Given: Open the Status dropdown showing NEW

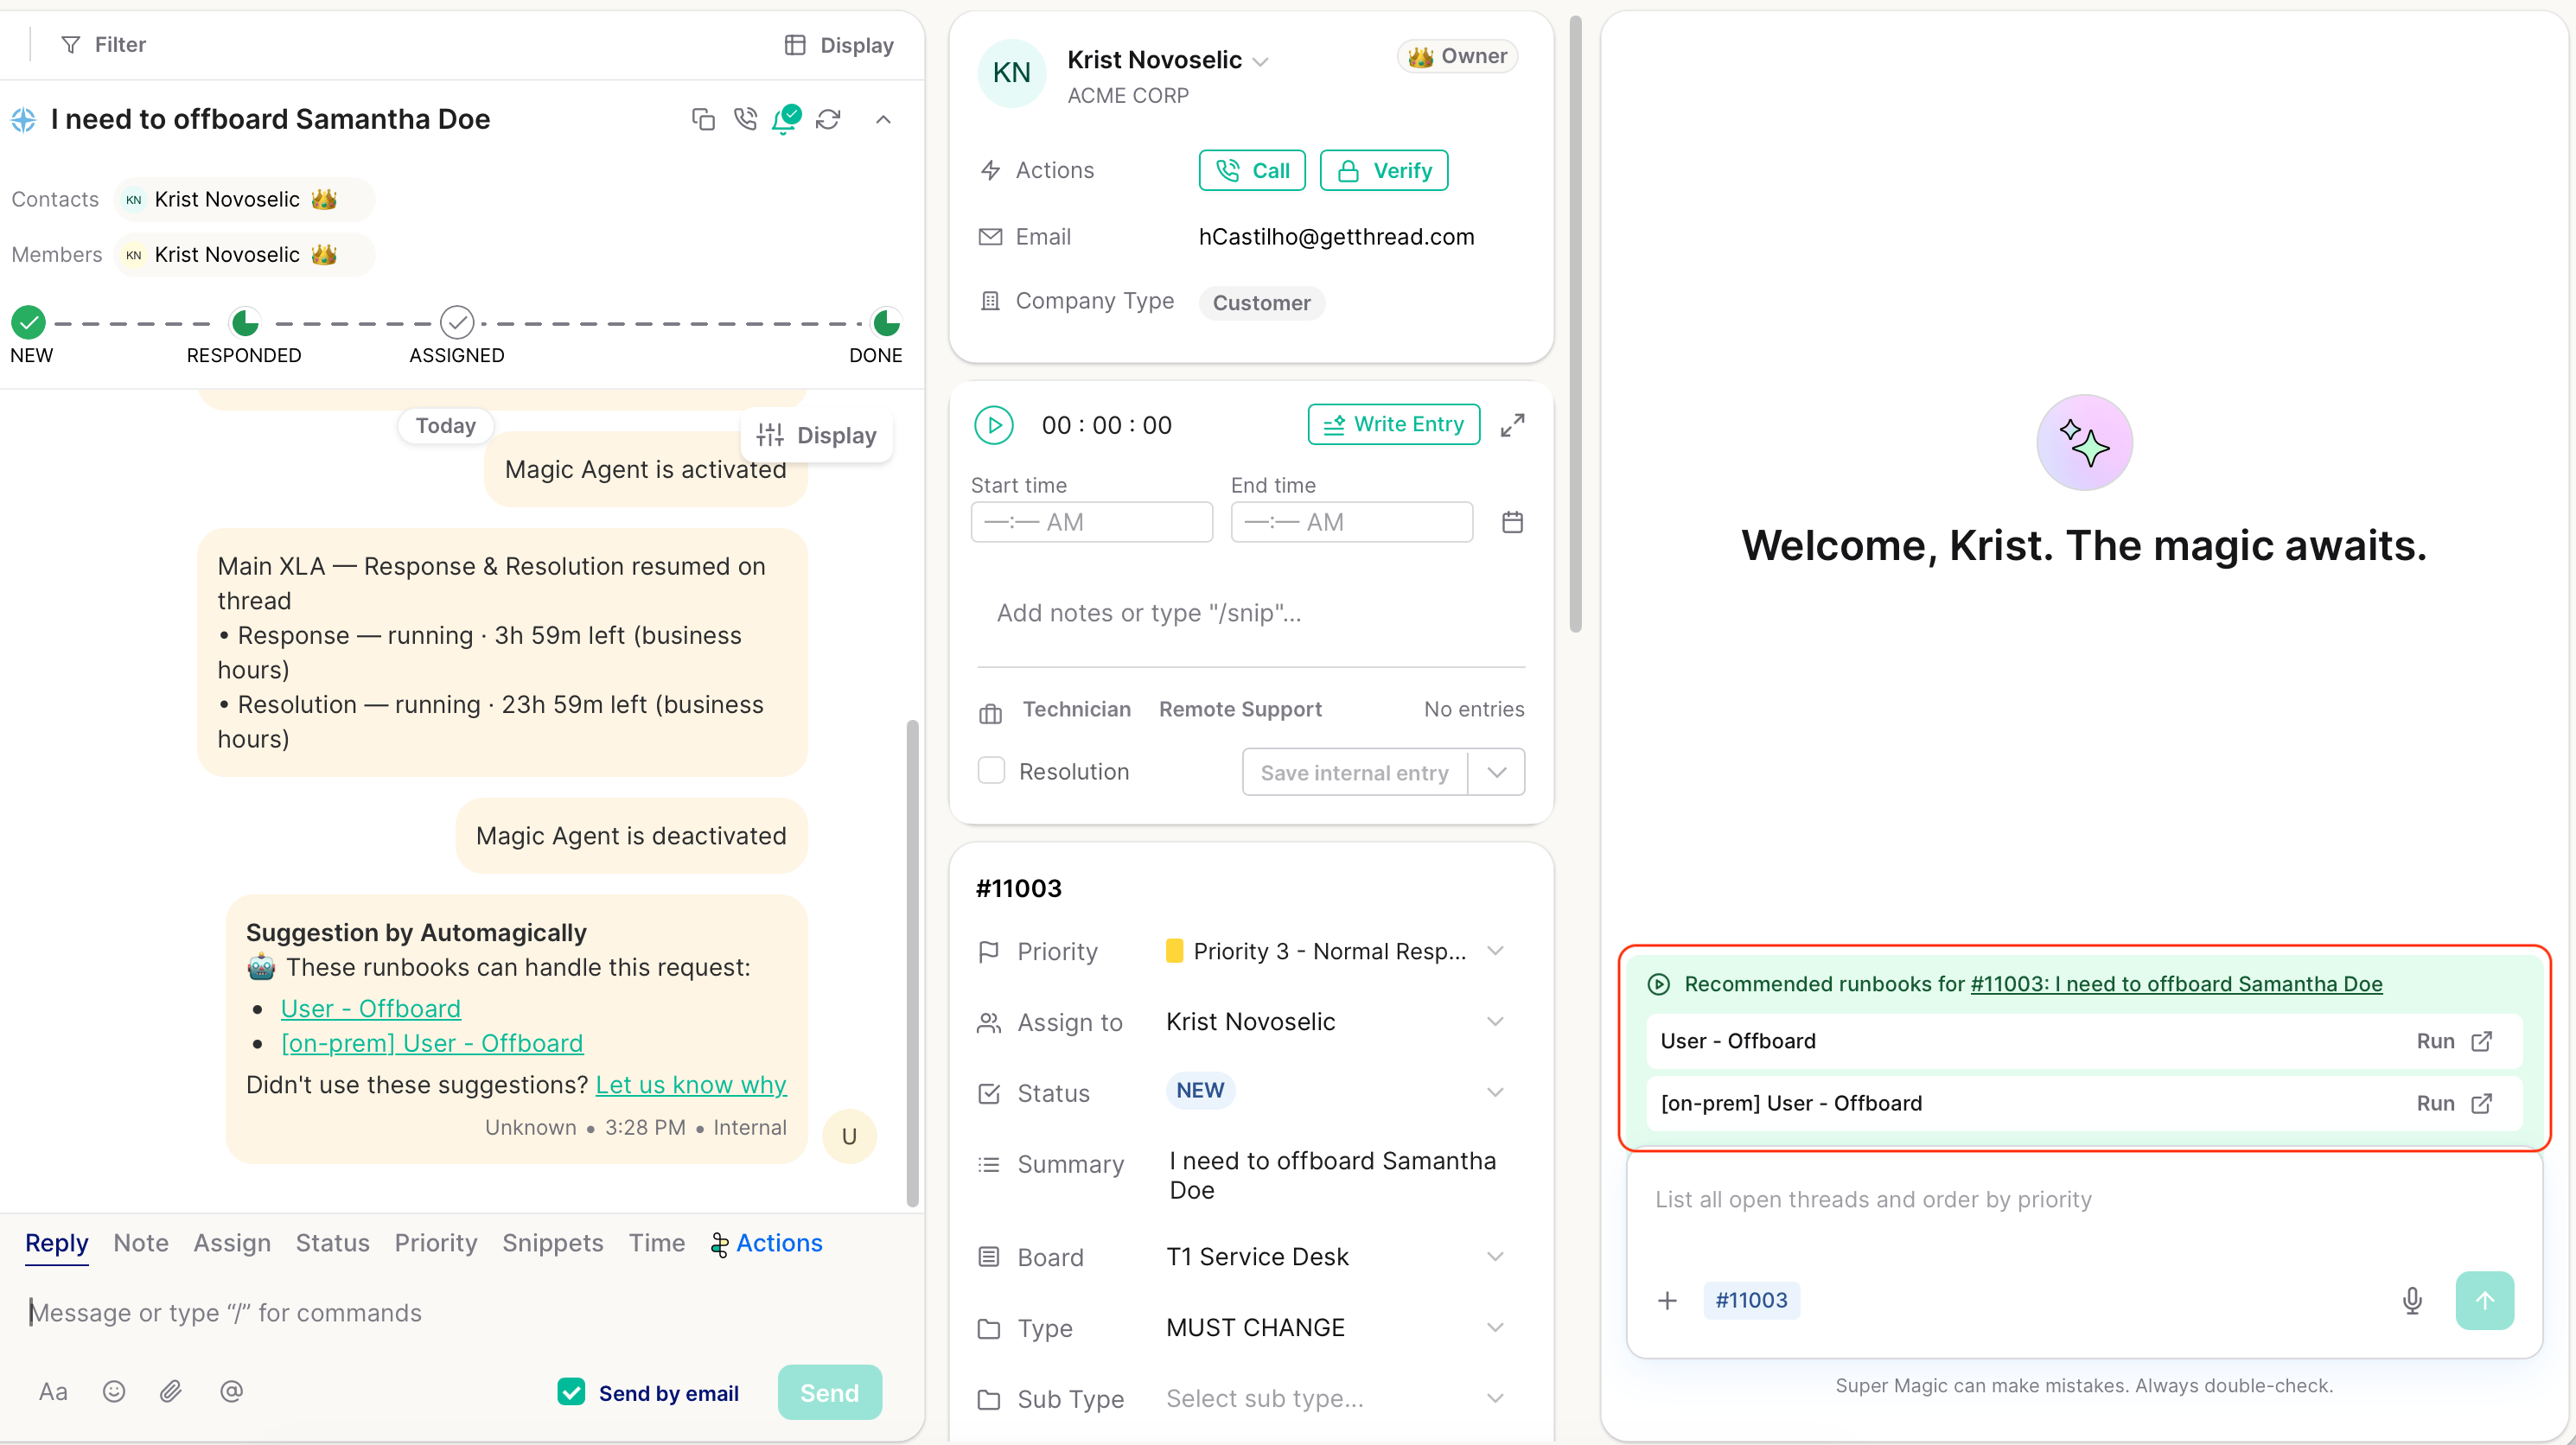Looking at the screenshot, I should (1495, 1092).
